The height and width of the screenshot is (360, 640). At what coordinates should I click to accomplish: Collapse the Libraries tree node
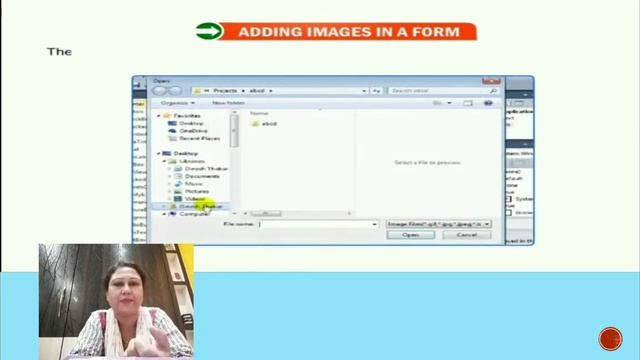coord(164,161)
